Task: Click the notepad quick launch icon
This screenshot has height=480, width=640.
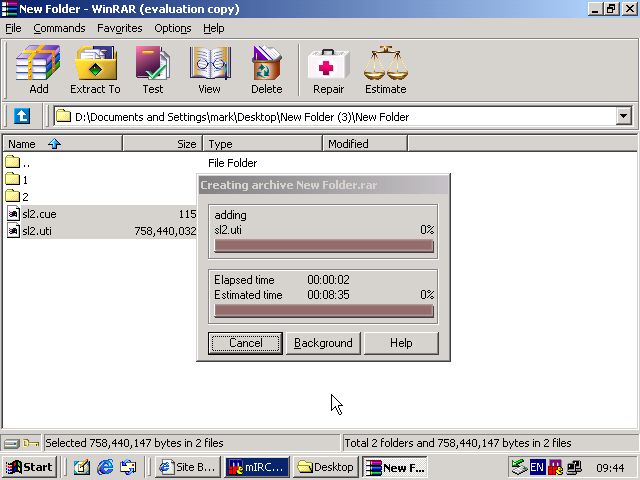Action: pos(82,467)
